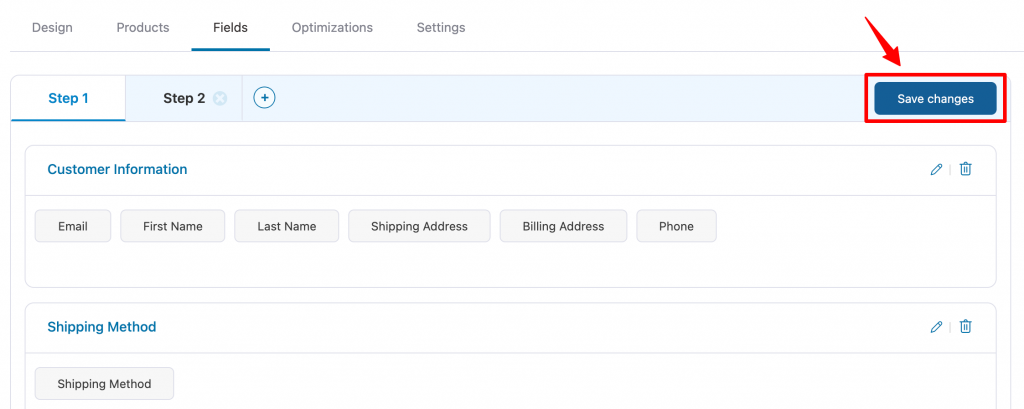Viewport: 1024px width, 409px height.
Task: Open the Customer Information section heading
Action: pyautogui.click(x=118, y=169)
